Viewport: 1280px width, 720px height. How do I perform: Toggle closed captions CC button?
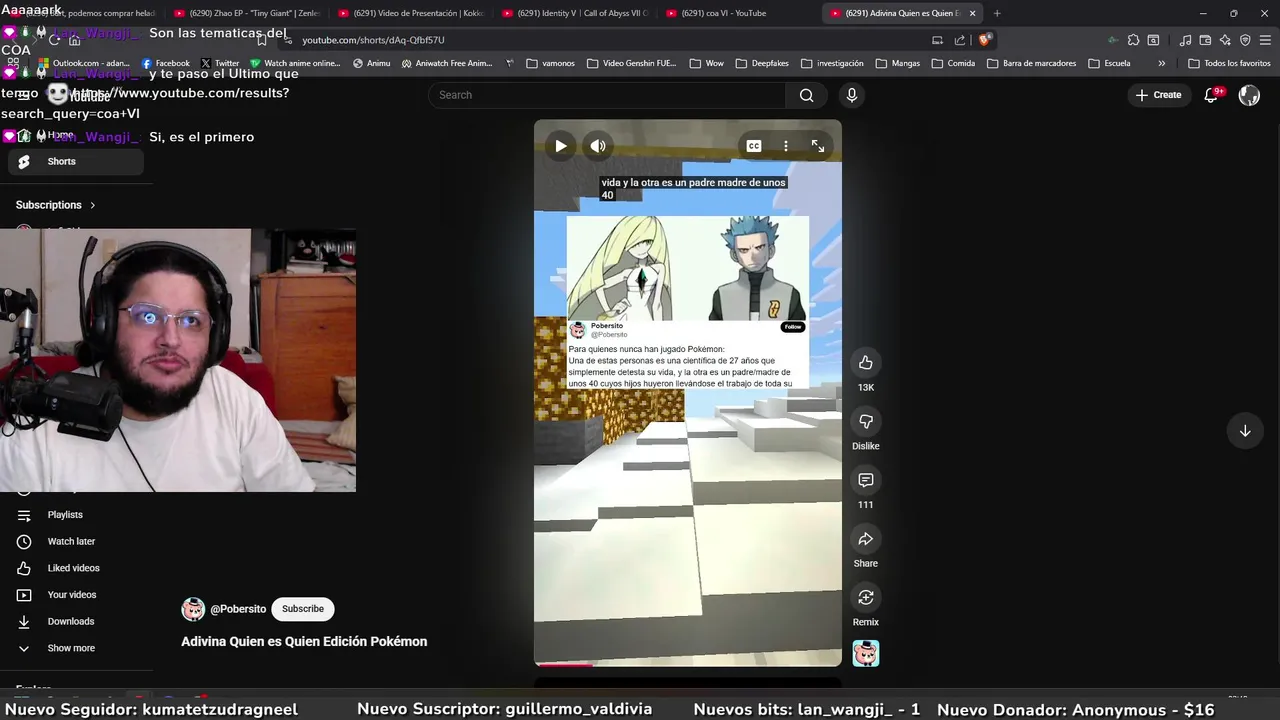[x=754, y=146]
